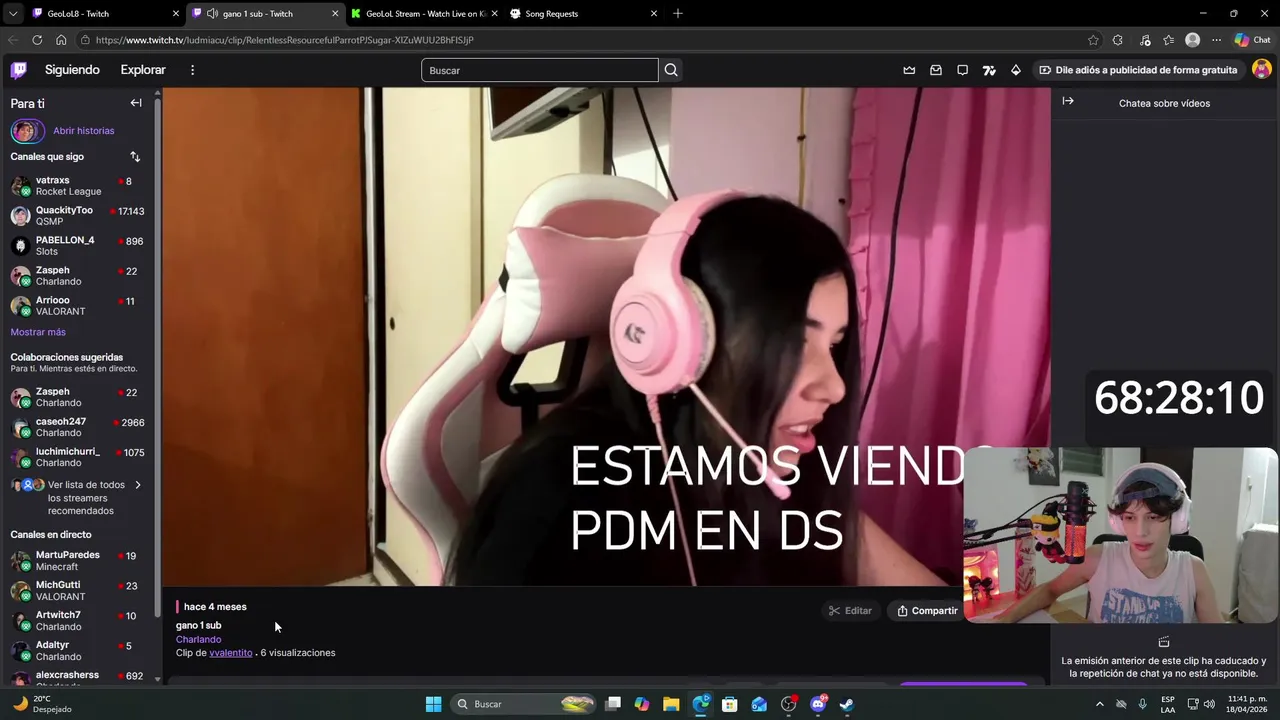Click the Editar clip button
This screenshot has width=1280, height=720.
tap(850, 611)
